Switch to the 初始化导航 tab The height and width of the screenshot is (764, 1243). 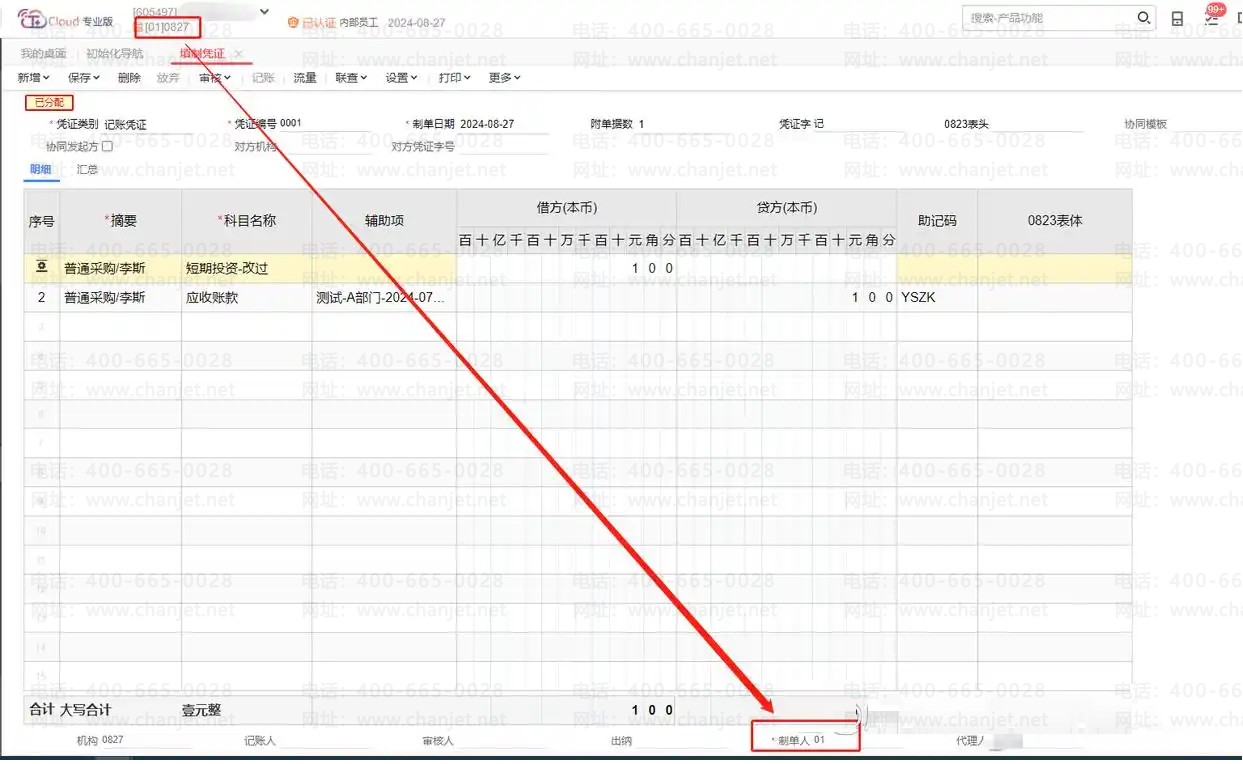tap(114, 54)
